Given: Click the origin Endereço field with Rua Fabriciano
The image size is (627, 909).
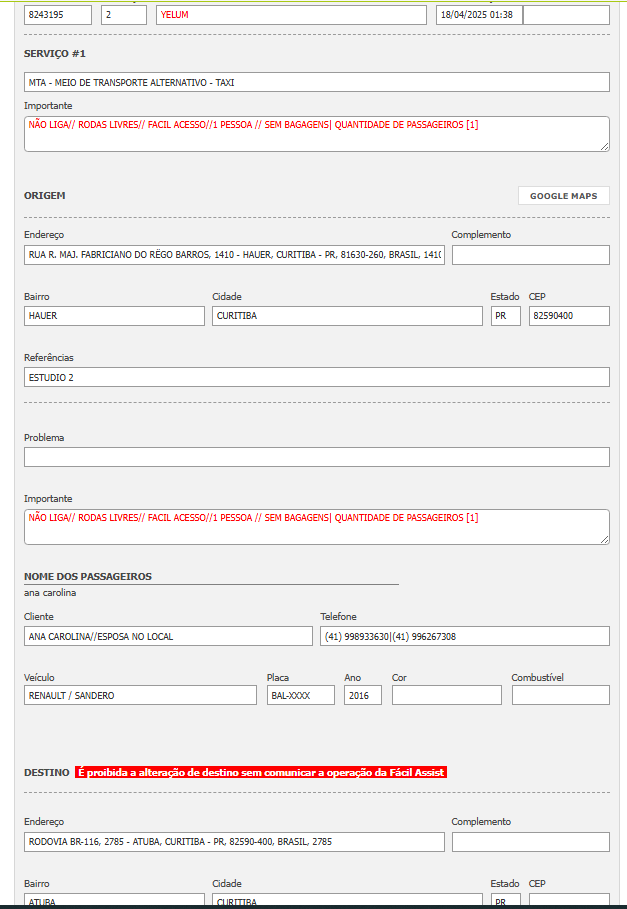Looking at the screenshot, I should coord(234,255).
